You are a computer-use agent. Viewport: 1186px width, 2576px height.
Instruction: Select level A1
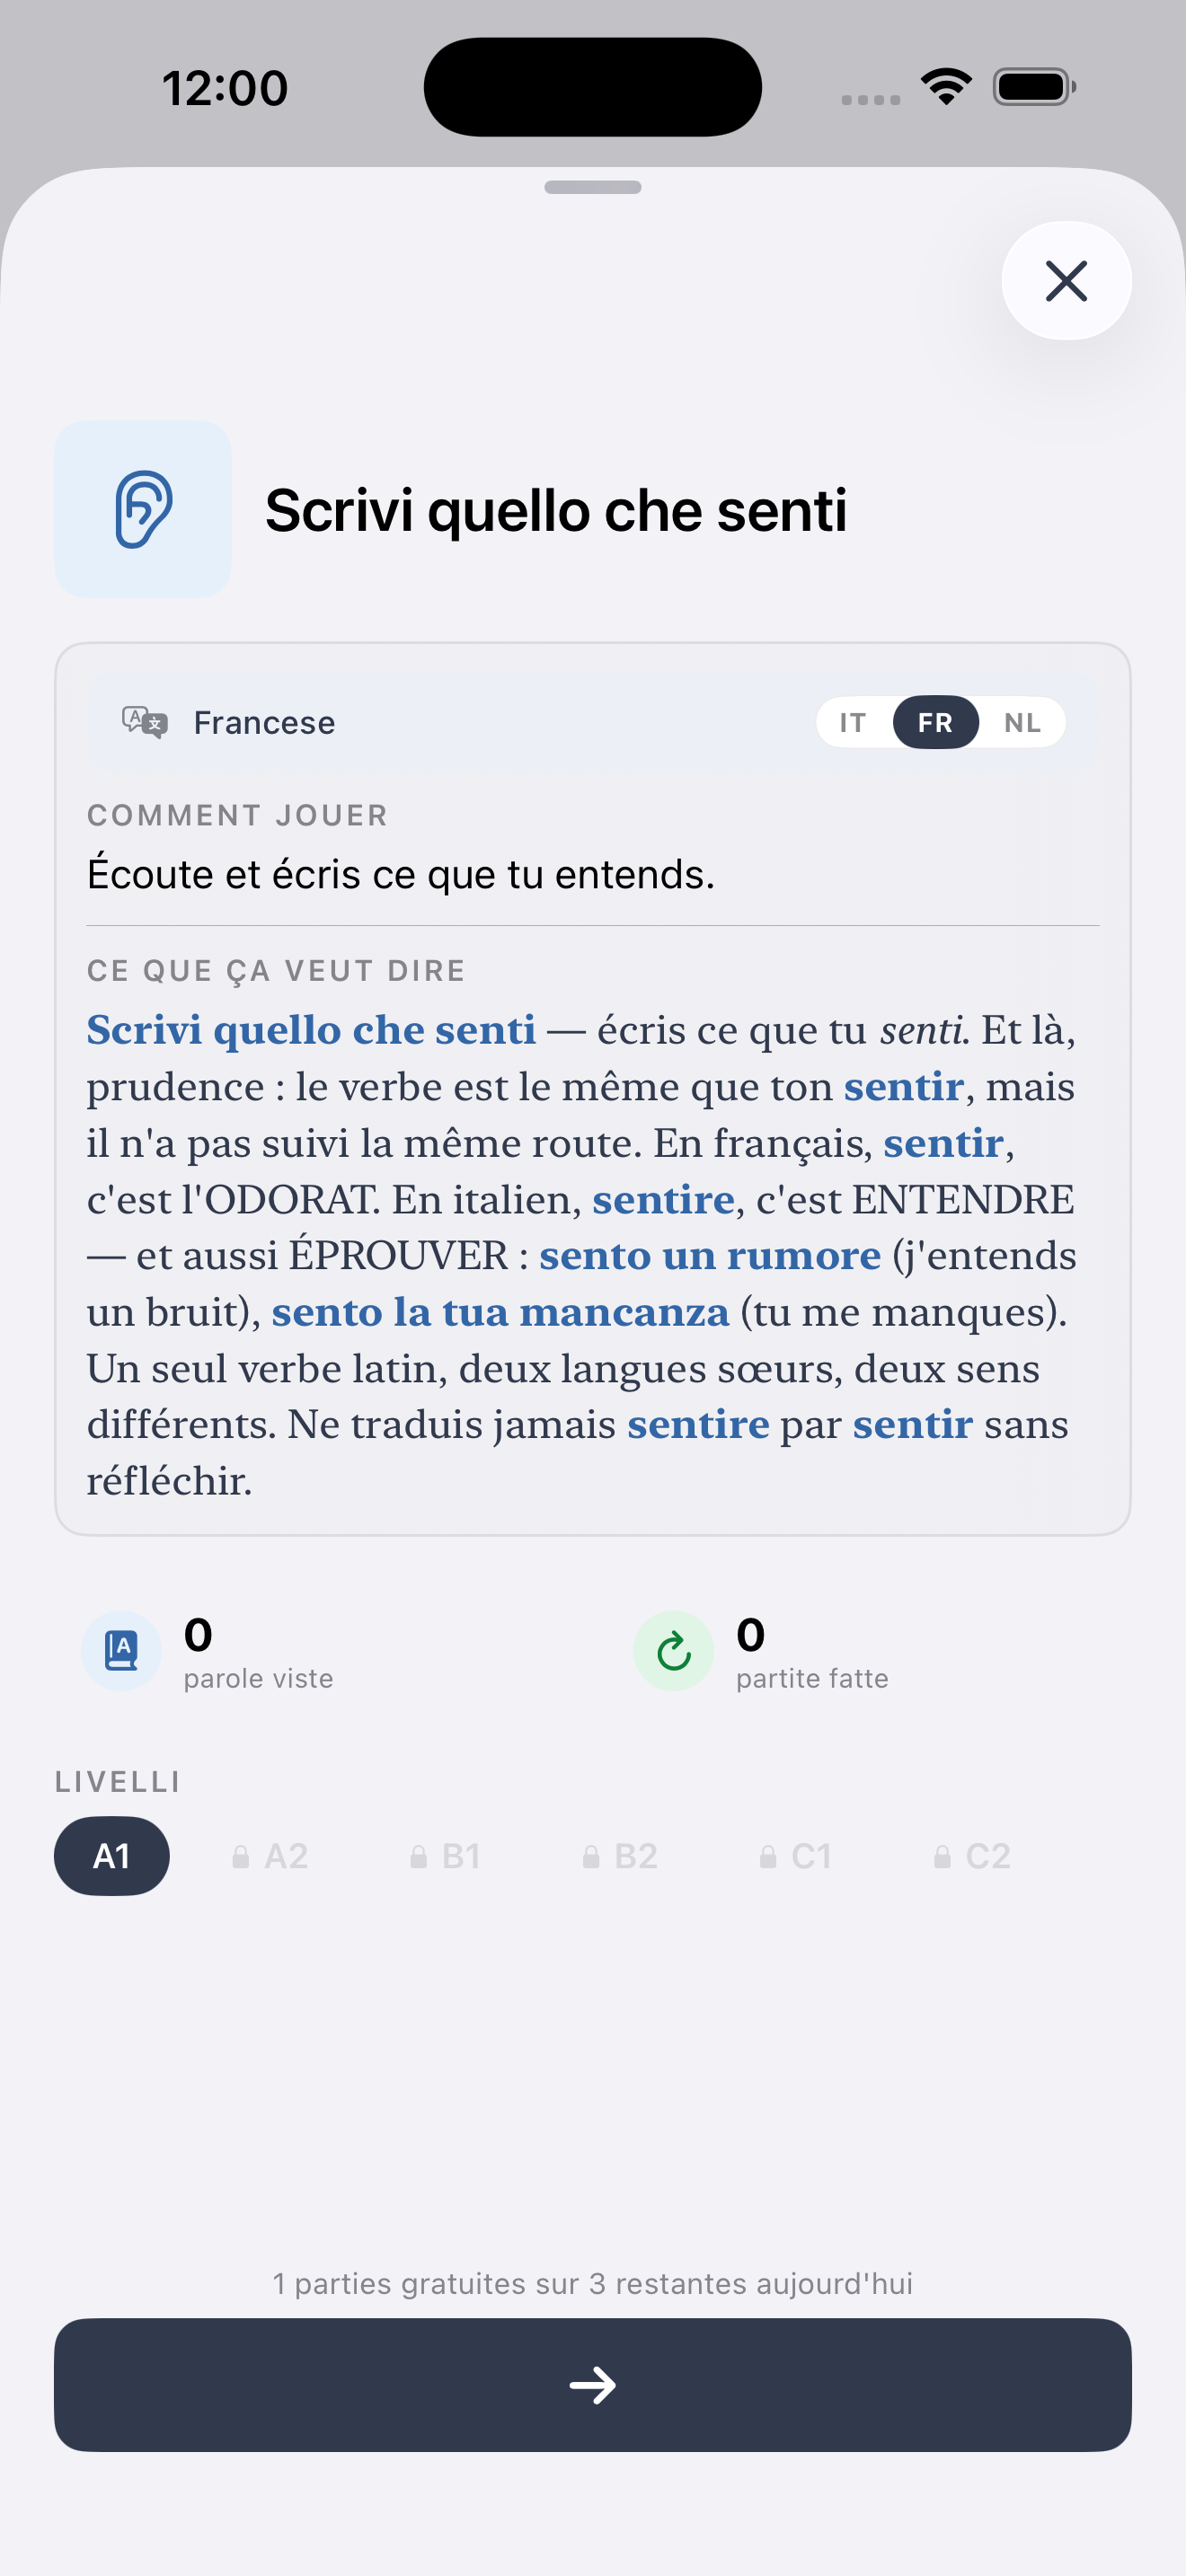pos(112,1856)
